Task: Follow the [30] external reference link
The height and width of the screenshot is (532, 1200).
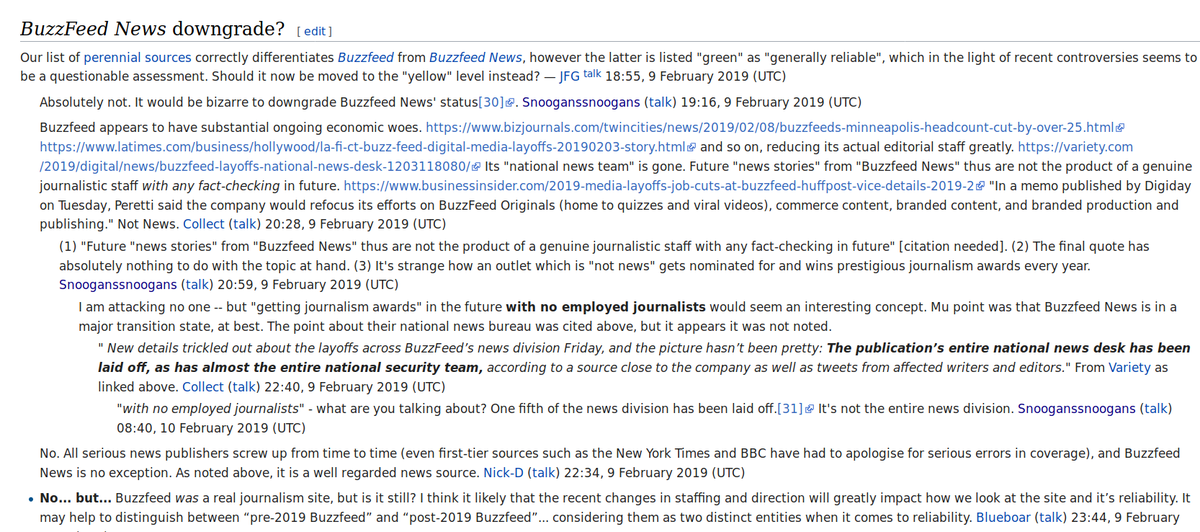Action: tap(496, 102)
